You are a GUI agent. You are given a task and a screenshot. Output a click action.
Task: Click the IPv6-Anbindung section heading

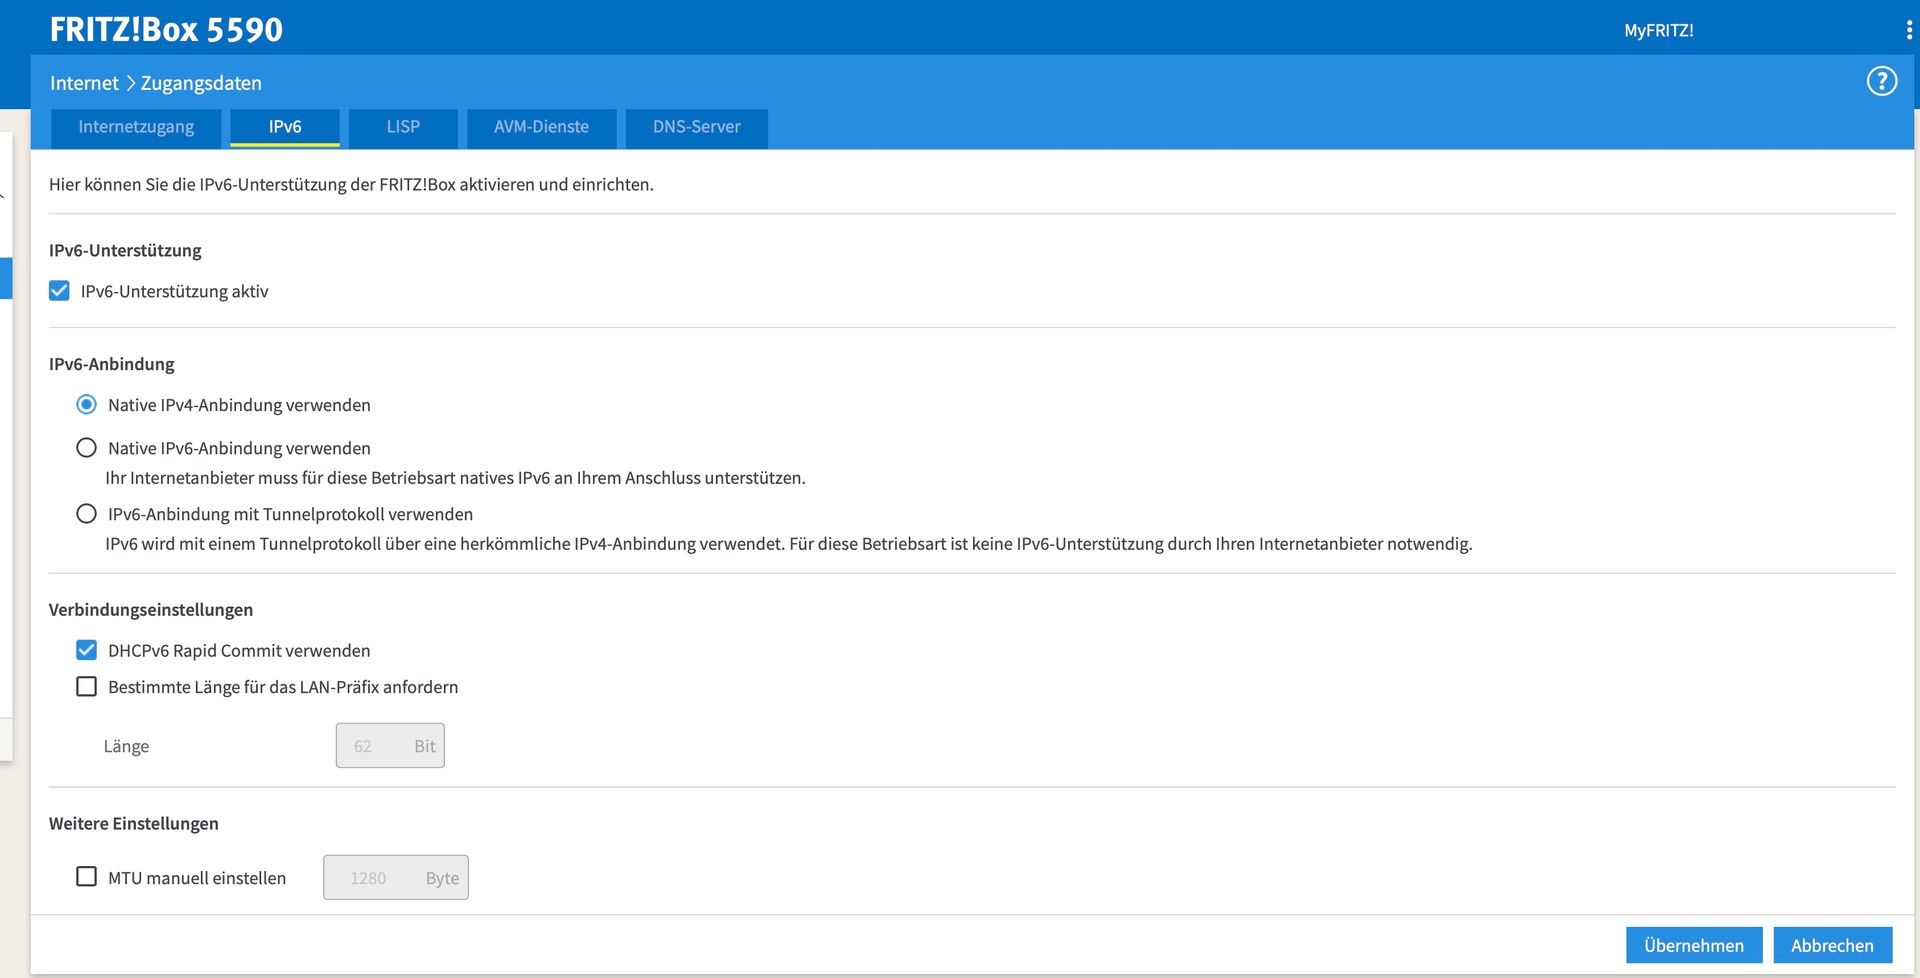[112, 364]
